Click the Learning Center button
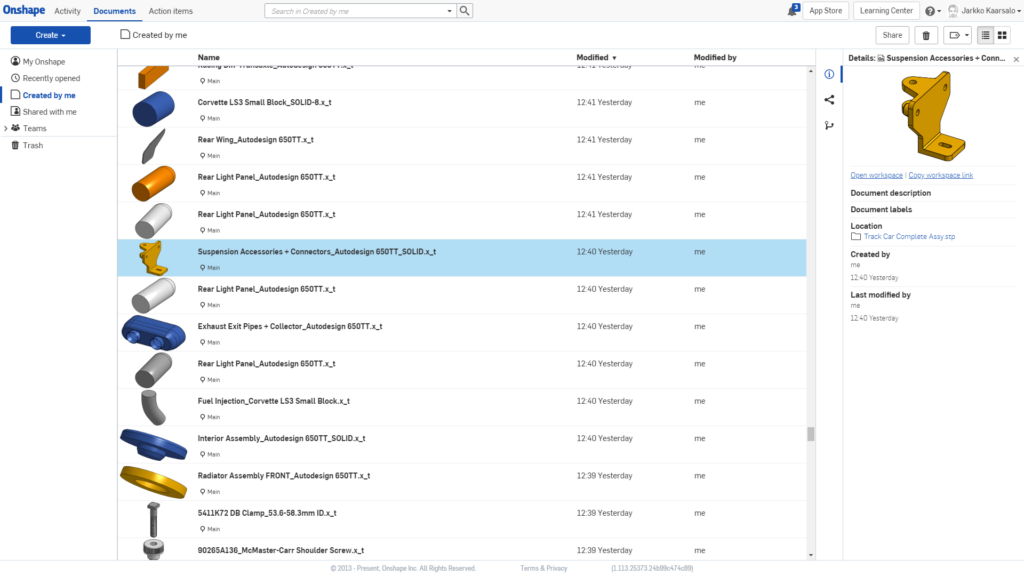Image resolution: width=1024 pixels, height=576 pixels. [x=886, y=11]
